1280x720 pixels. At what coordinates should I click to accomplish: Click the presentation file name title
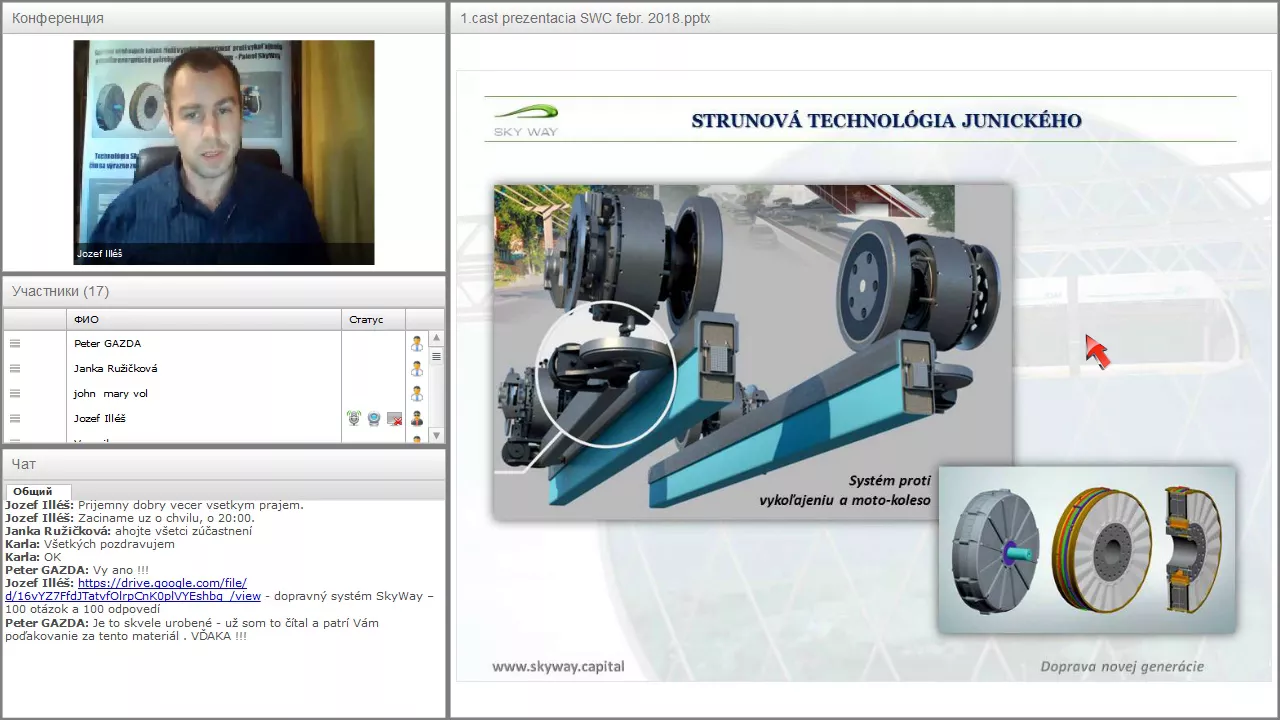tap(585, 18)
